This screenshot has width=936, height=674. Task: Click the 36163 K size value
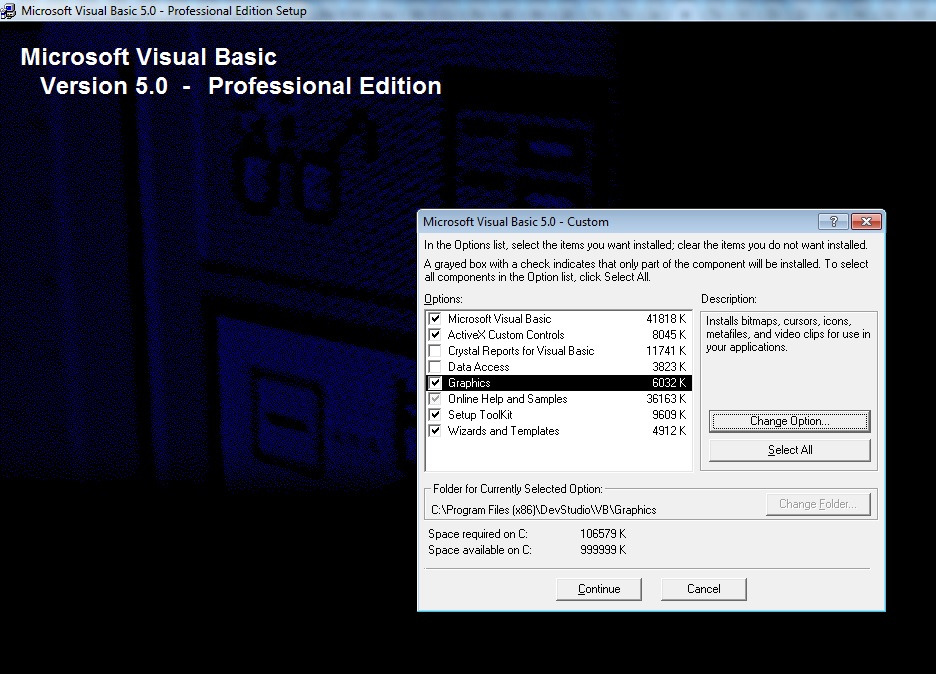point(666,399)
